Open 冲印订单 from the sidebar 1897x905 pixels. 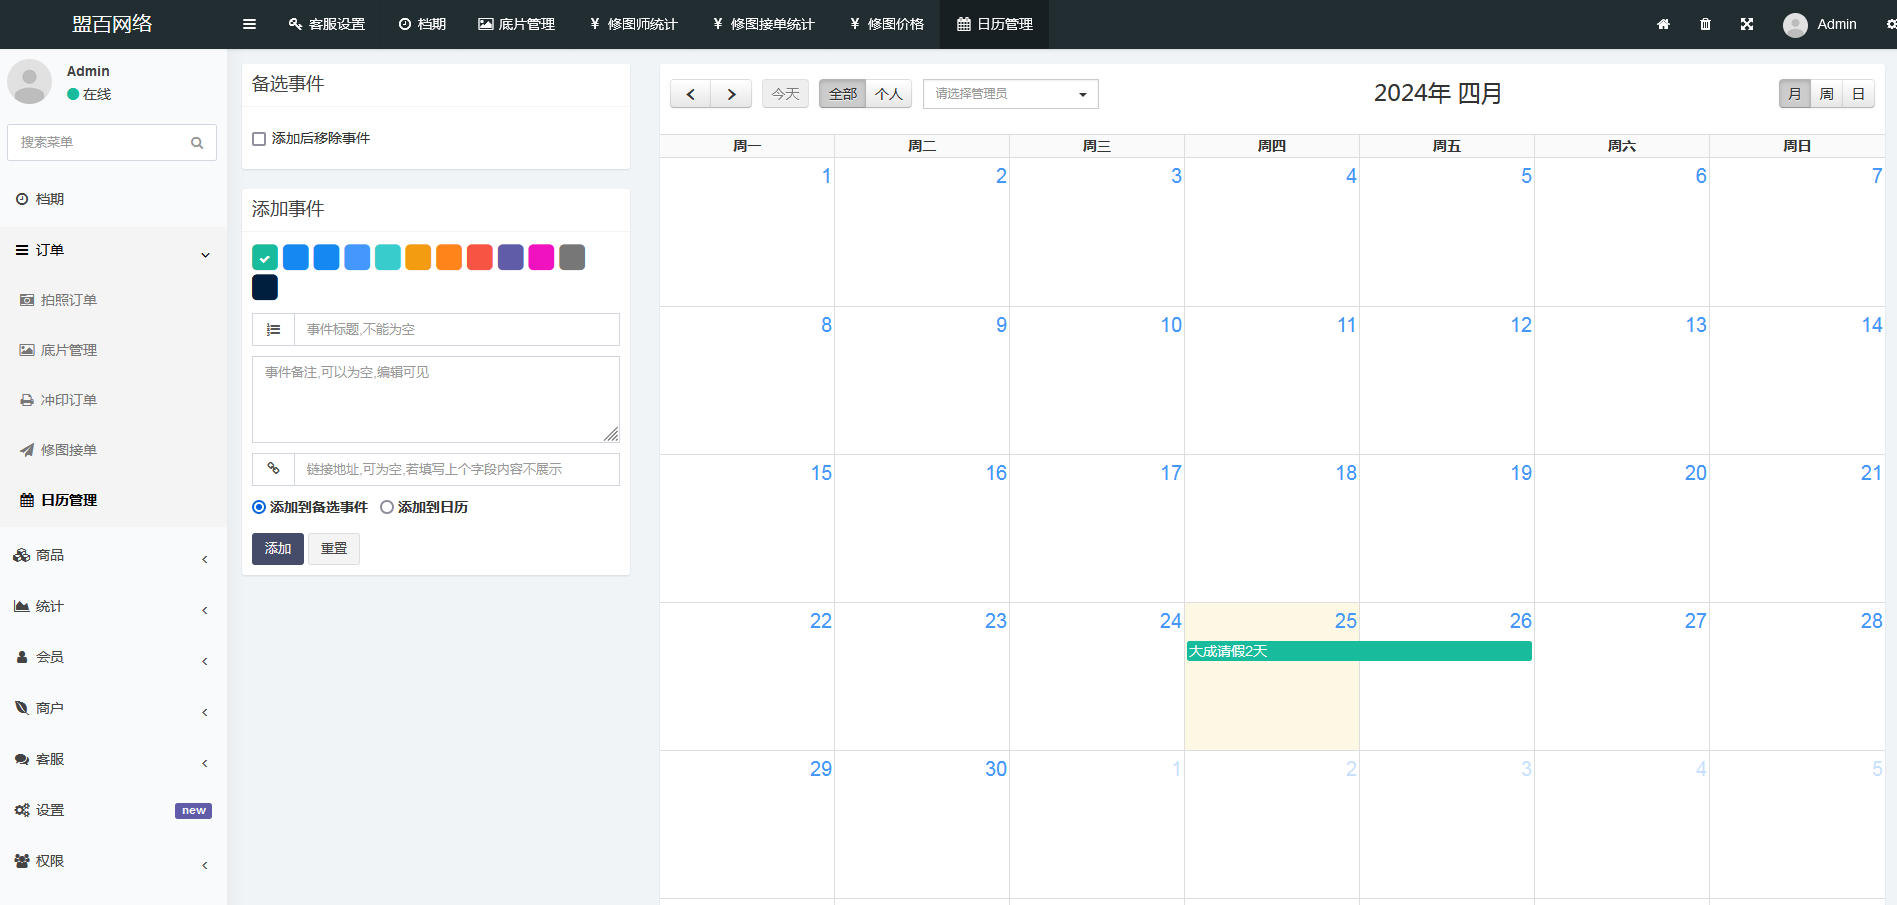[68, 400]
